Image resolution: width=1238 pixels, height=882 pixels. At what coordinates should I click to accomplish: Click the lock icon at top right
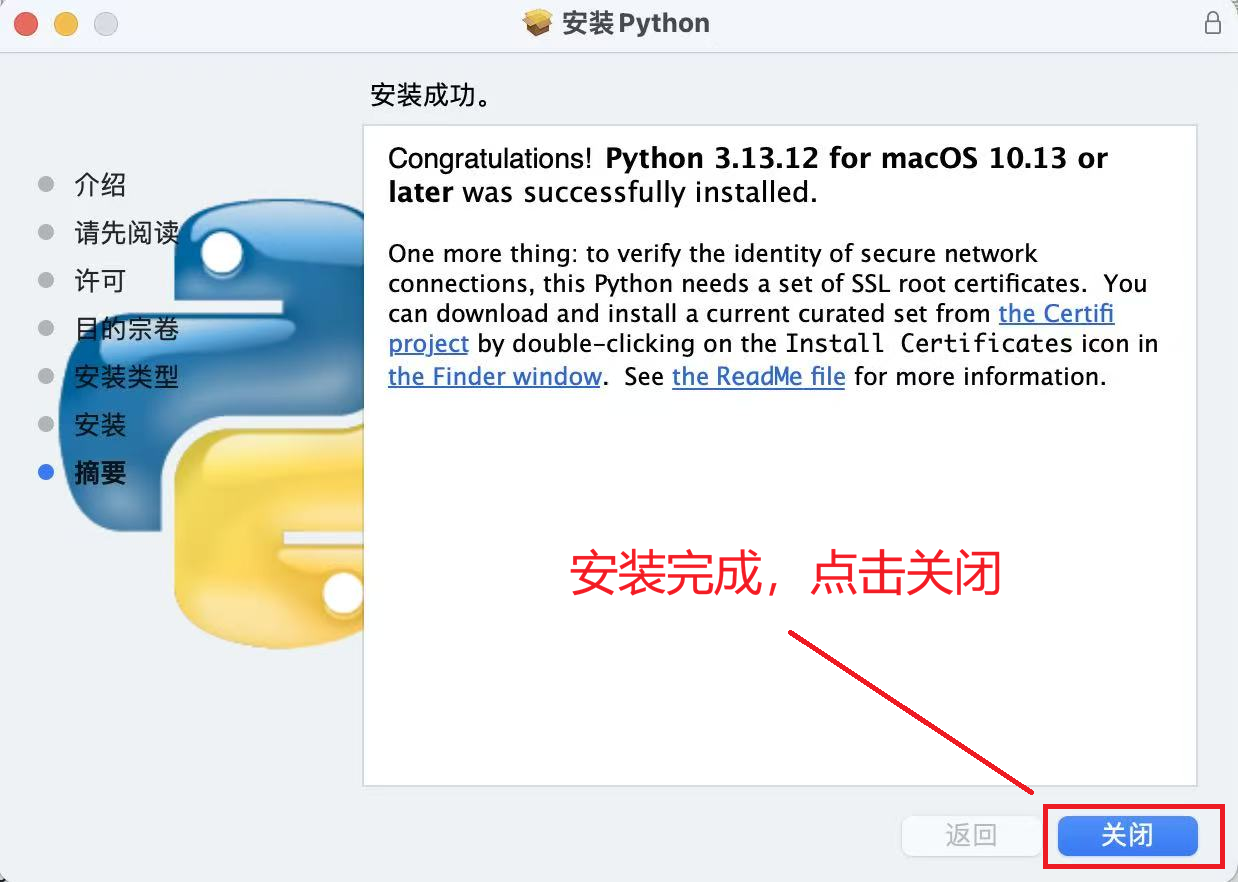click(x=1213, y=22)
